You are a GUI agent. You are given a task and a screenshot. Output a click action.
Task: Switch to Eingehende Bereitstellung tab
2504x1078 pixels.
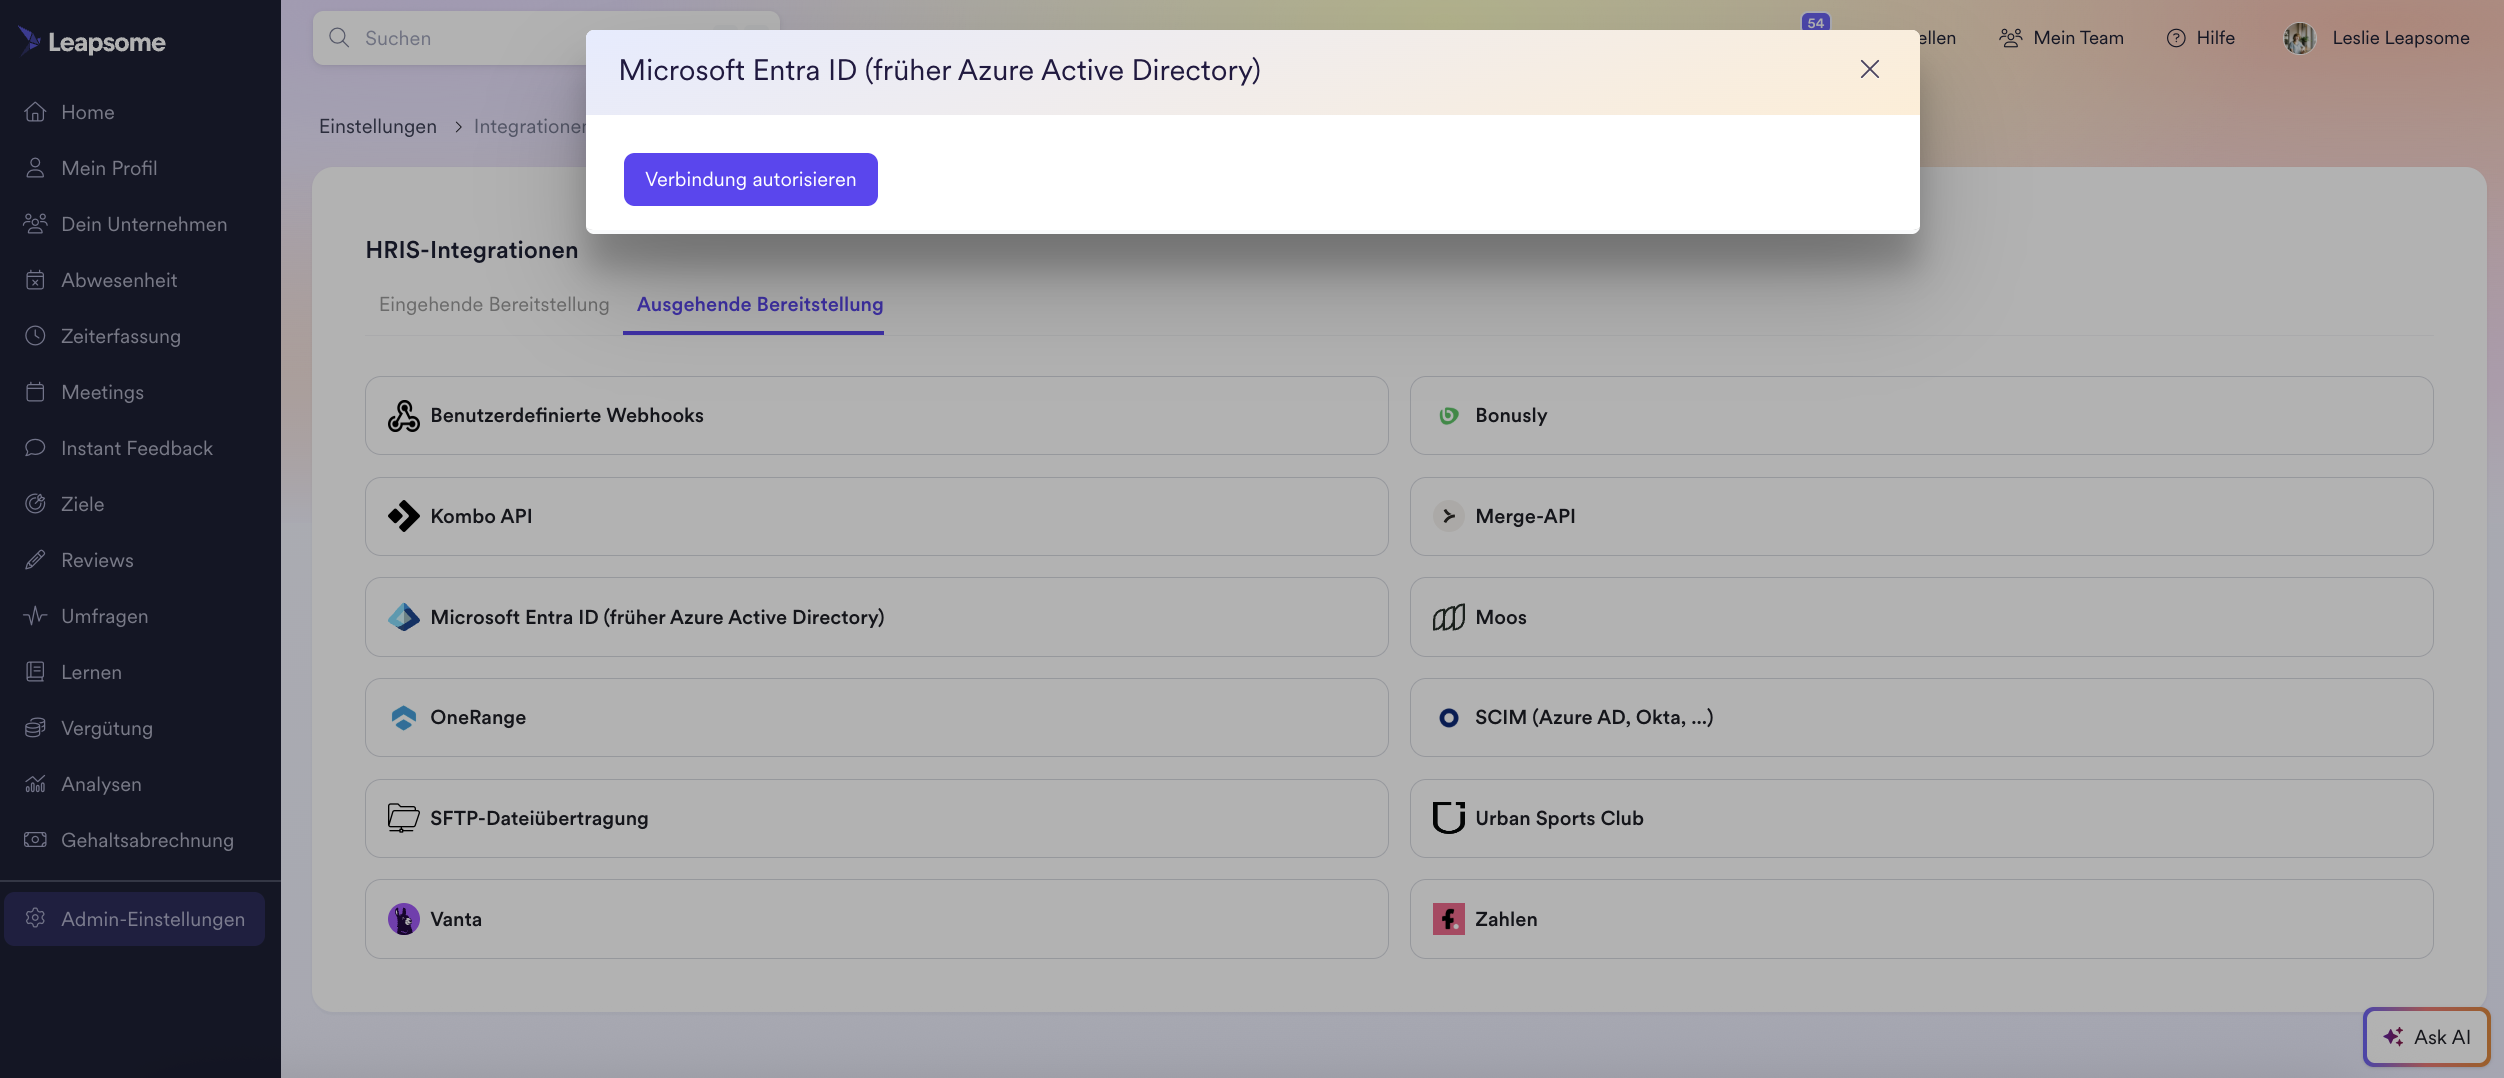coord(494,304)
